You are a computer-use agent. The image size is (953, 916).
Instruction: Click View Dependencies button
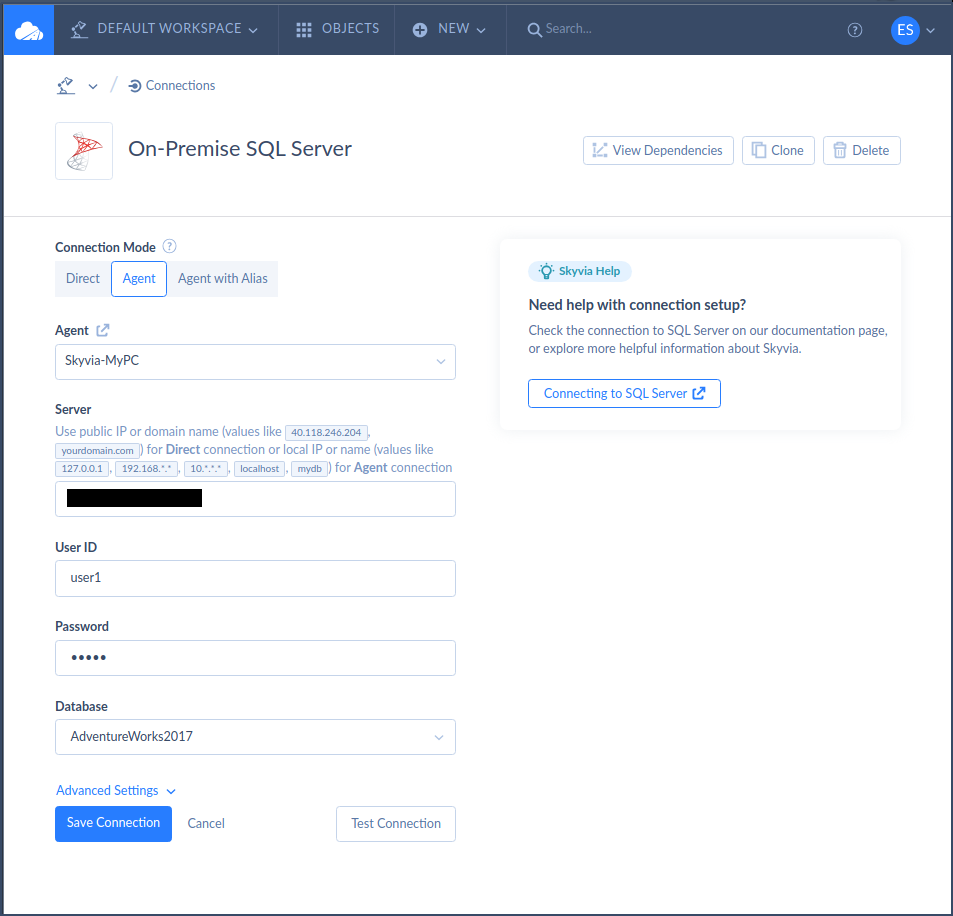(x=658, y=150)
